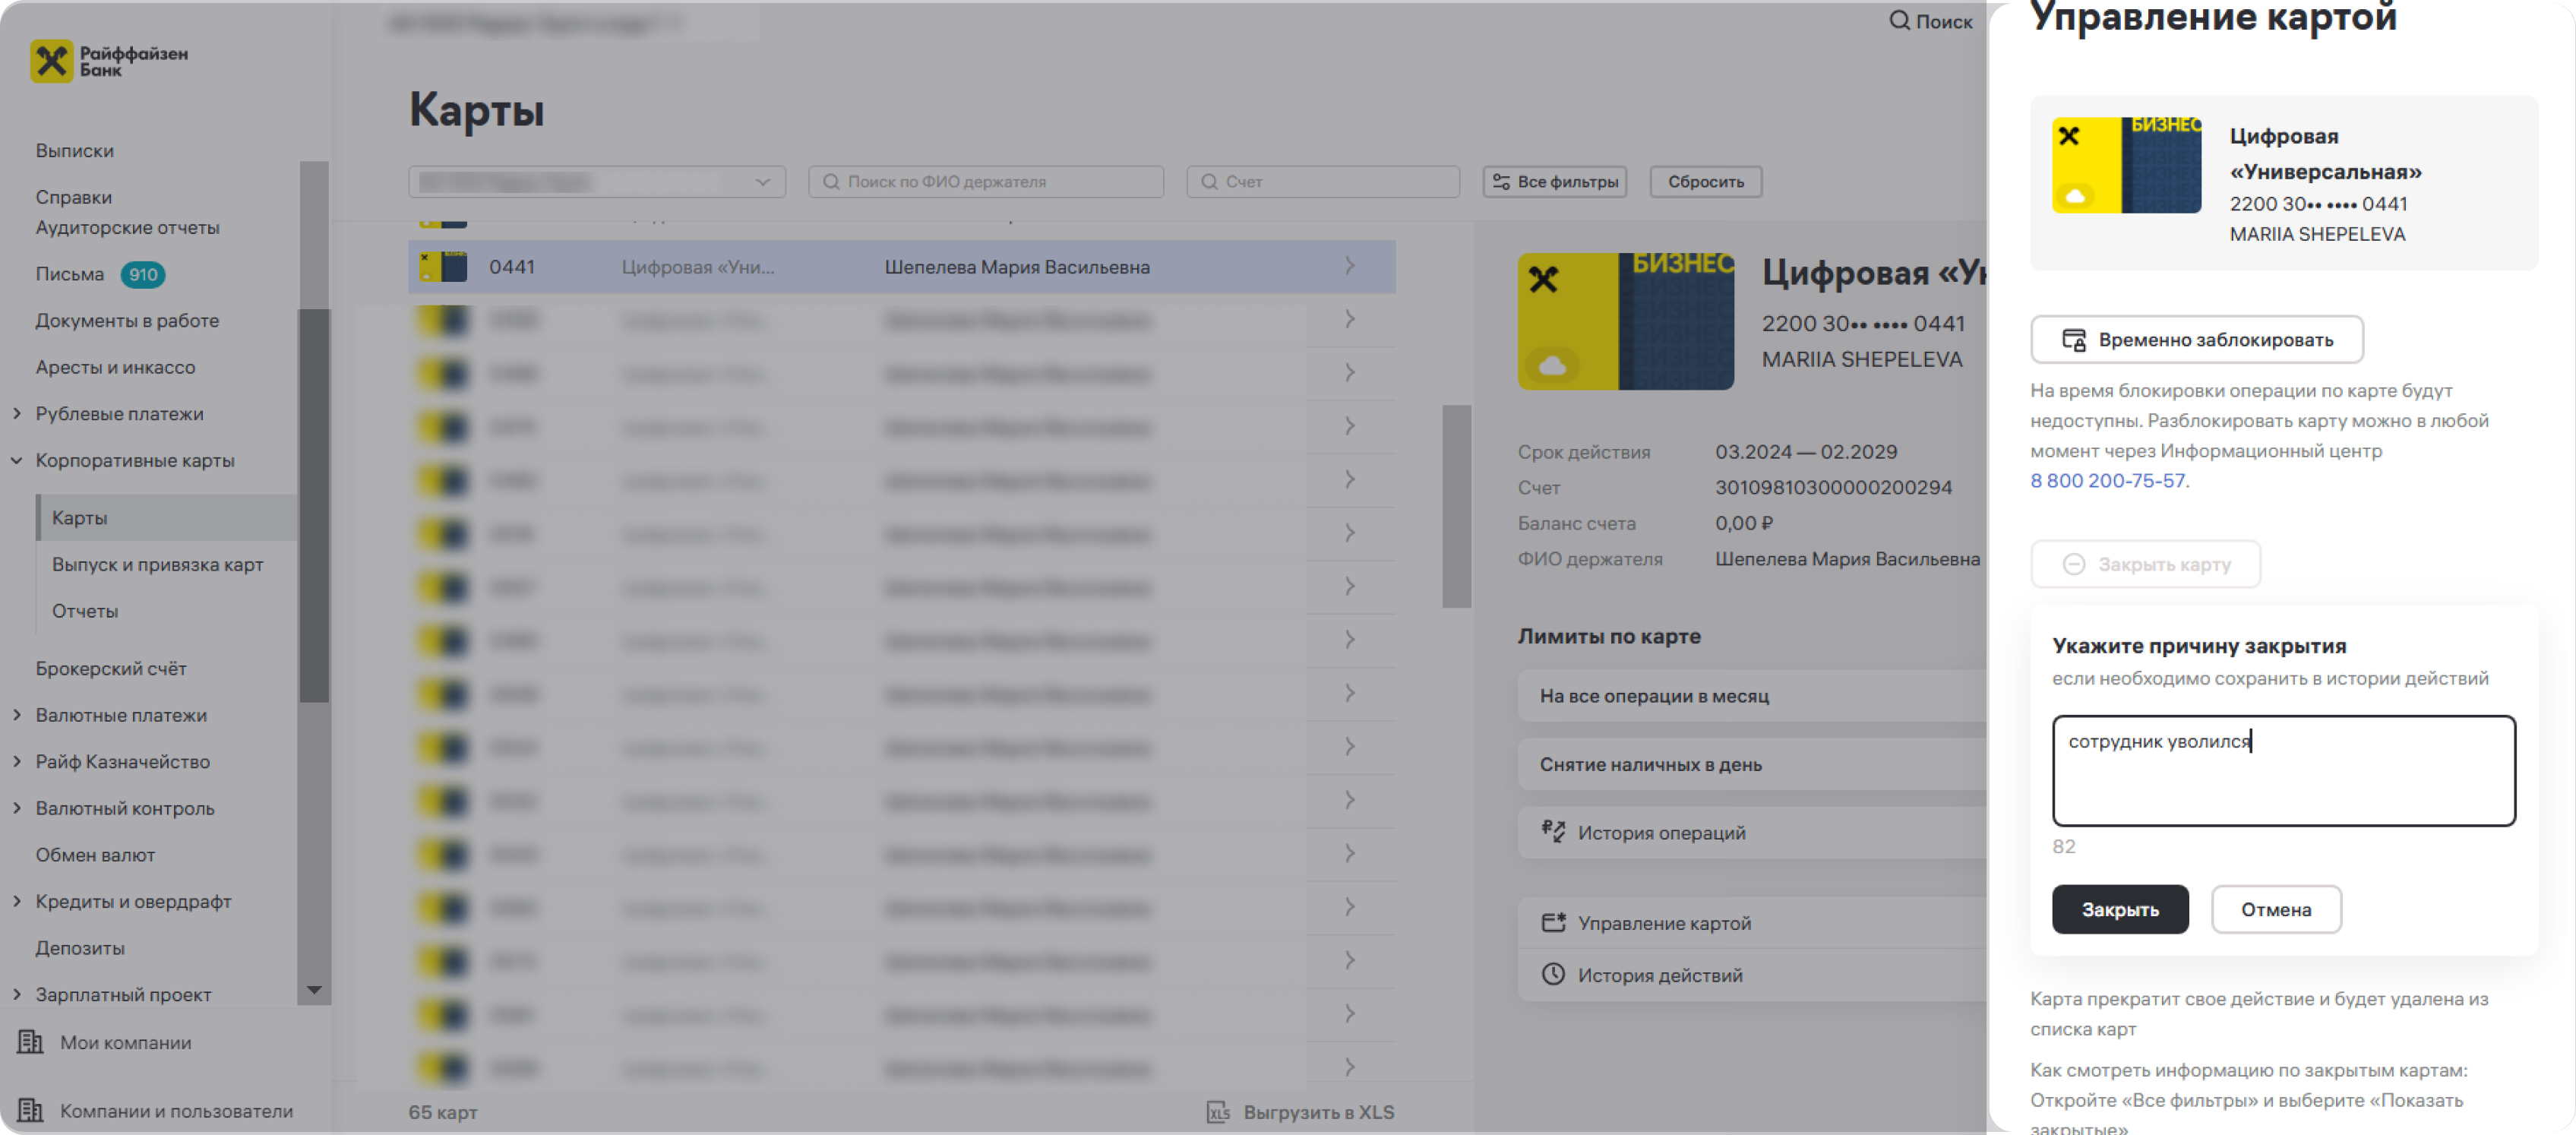Open Письма with 910 badge
The height and width of the screenshot is (1135, 2576).
pos(100,274)
